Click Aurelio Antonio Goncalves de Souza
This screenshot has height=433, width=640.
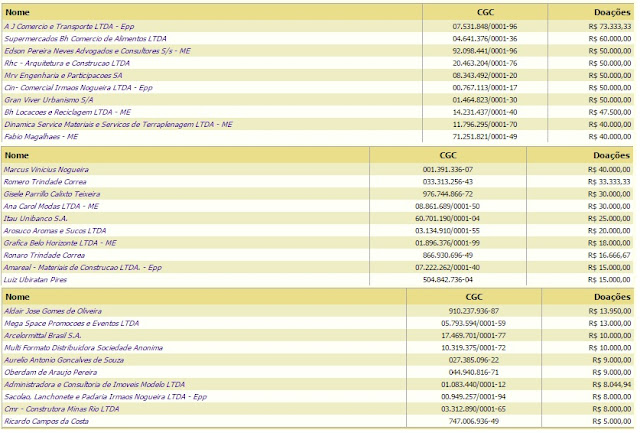64,360
